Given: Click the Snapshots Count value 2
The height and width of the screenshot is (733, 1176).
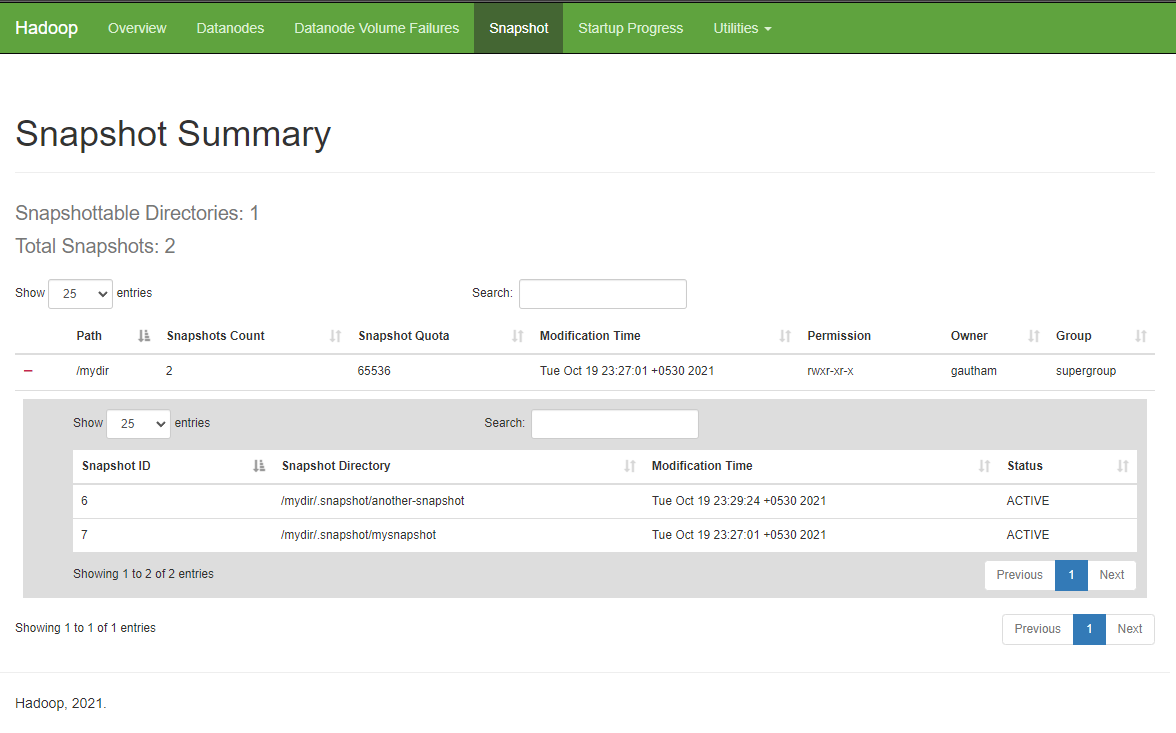Looking at the screenshot, I should click(x=170, y=371).
